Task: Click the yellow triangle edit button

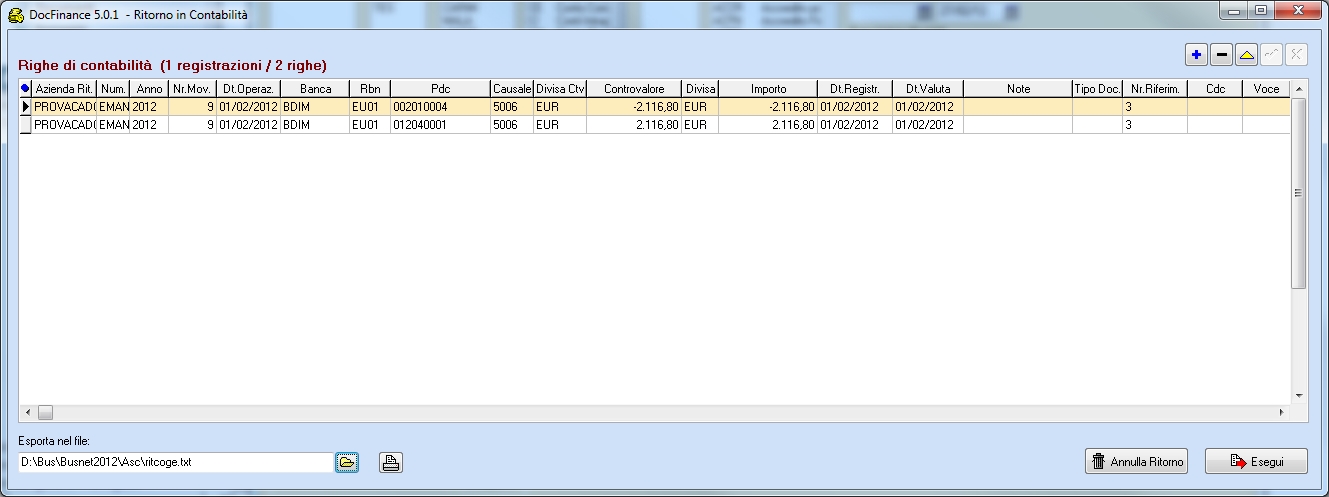Action: coord(1247,55)
